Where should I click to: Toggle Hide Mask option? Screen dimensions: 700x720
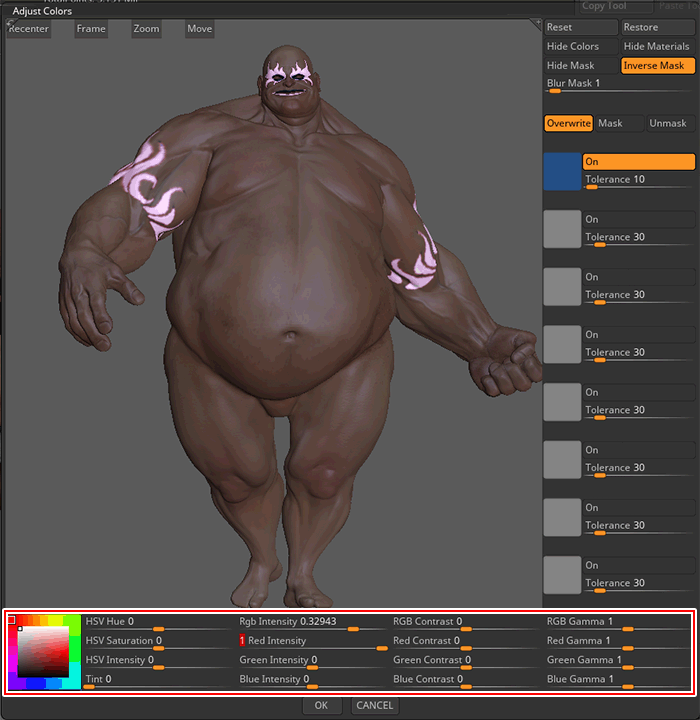click(x=581, y=66)
